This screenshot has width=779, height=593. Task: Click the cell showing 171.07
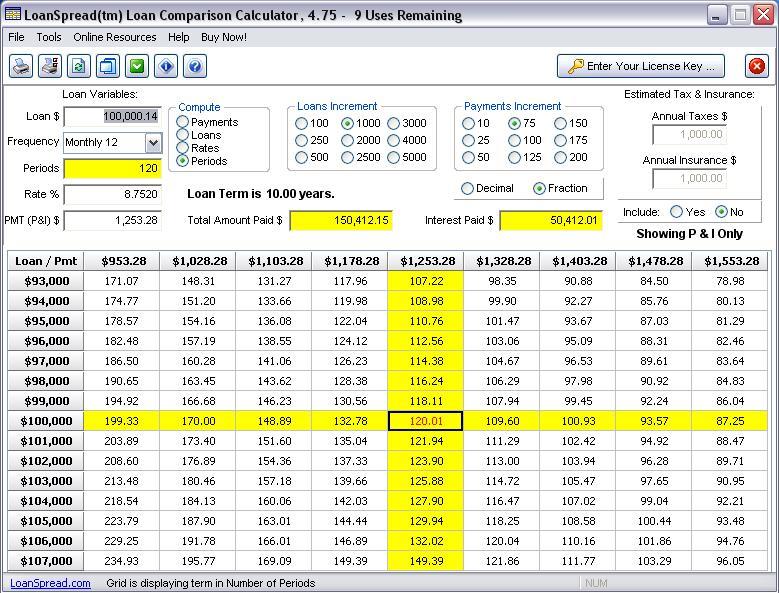(122, 281)
